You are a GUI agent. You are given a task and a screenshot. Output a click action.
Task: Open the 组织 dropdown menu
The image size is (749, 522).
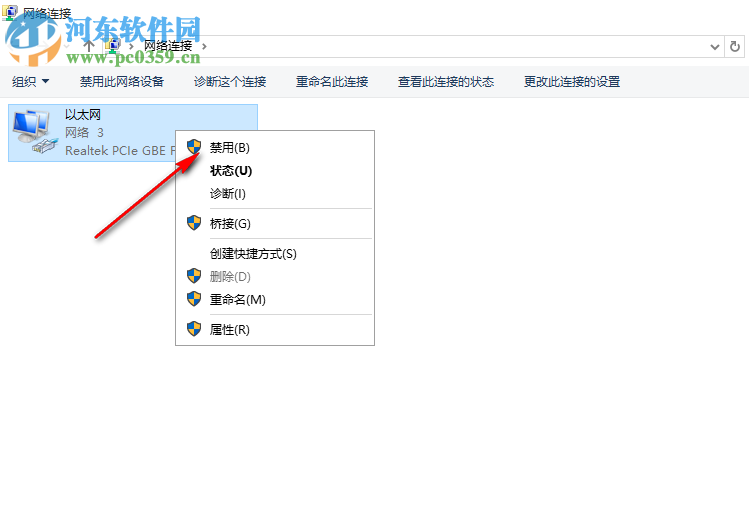tap(31, 82)
